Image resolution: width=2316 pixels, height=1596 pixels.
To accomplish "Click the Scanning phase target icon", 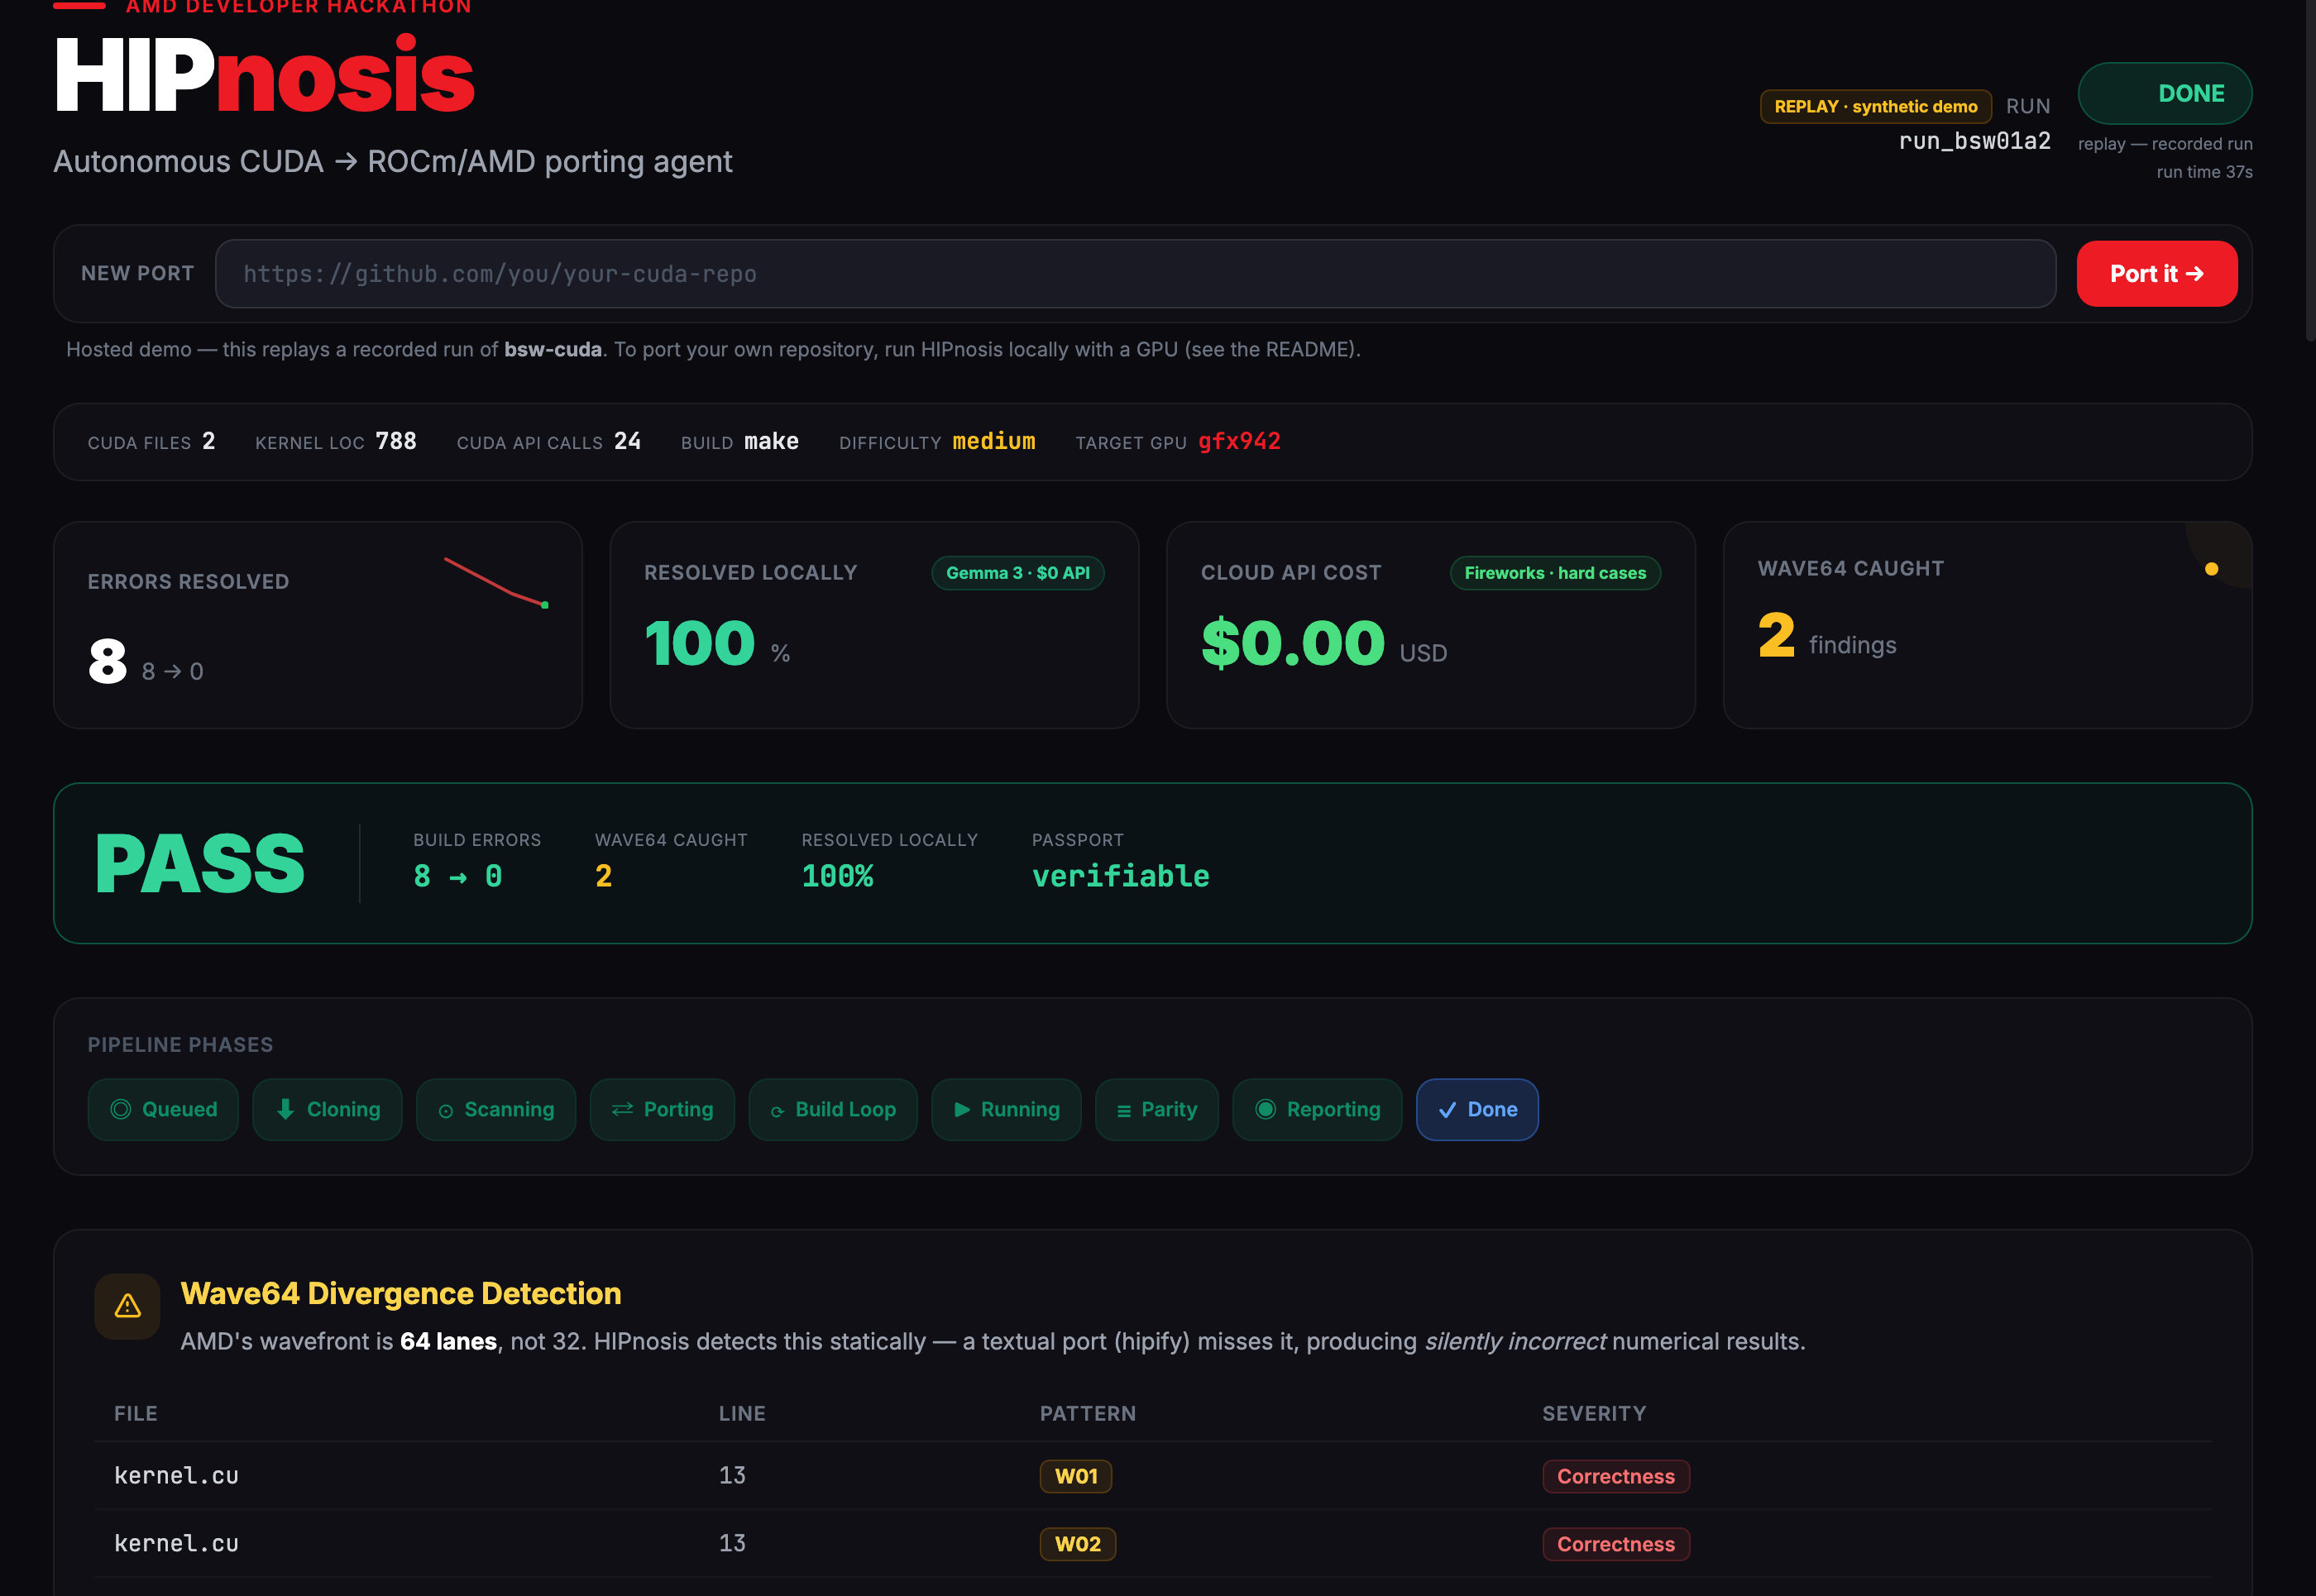I will tap(446, 1111).
